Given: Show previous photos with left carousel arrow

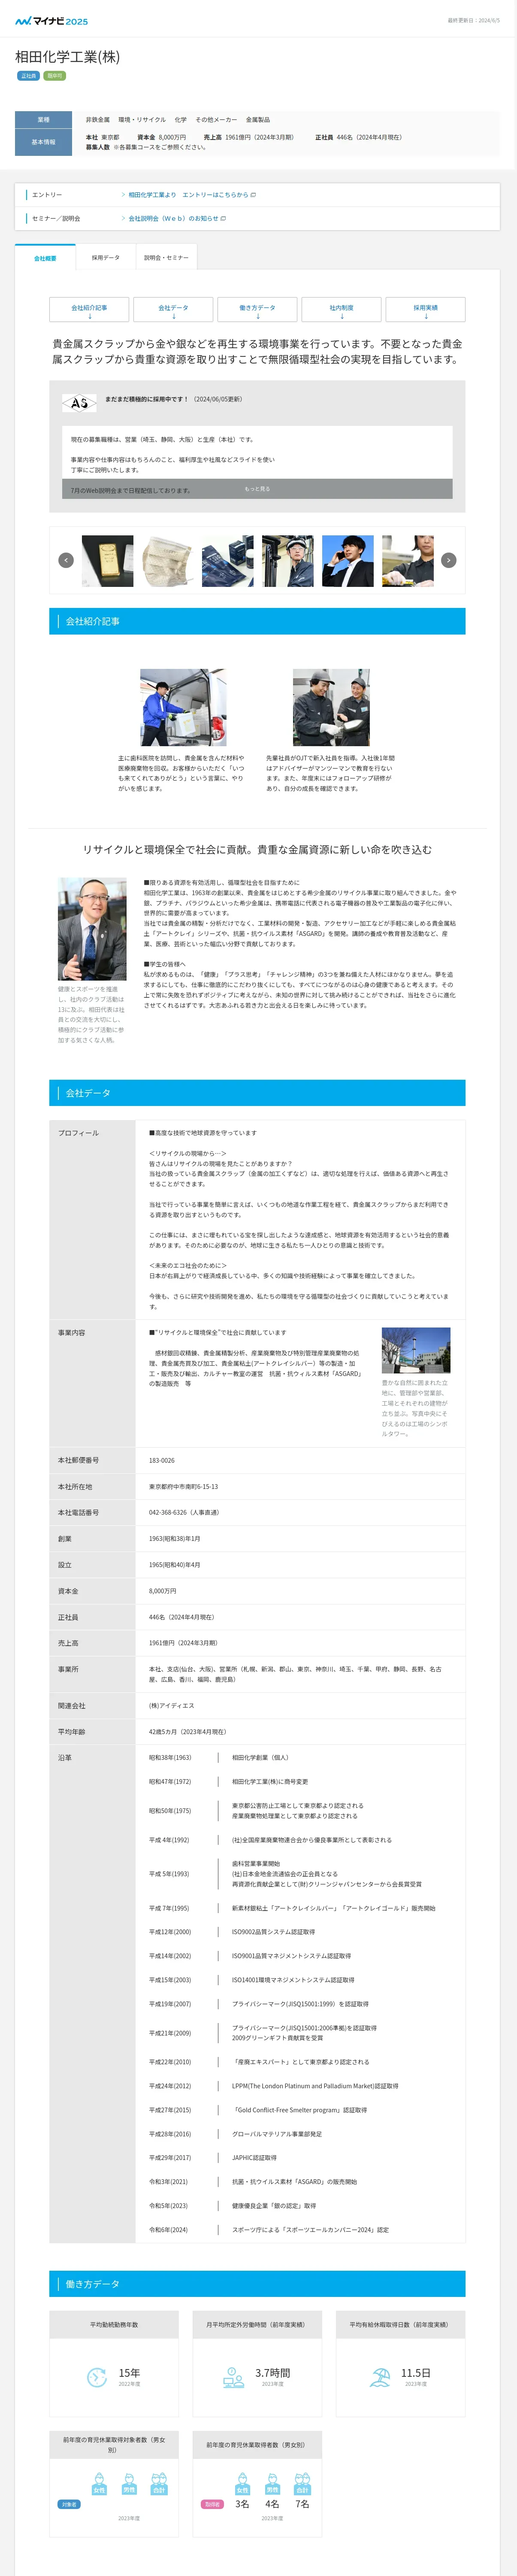Looking at the screenshot, I should coord(66,560).
